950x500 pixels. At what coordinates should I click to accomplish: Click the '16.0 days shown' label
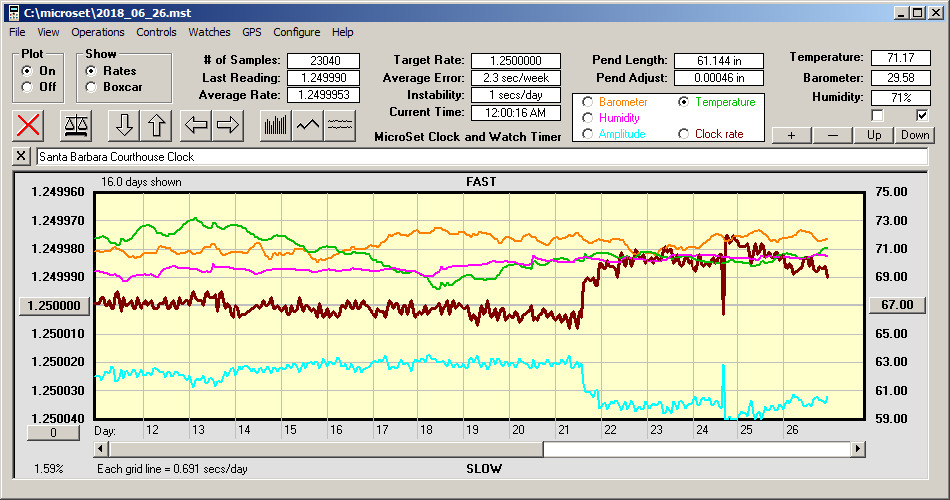[141, 182]
